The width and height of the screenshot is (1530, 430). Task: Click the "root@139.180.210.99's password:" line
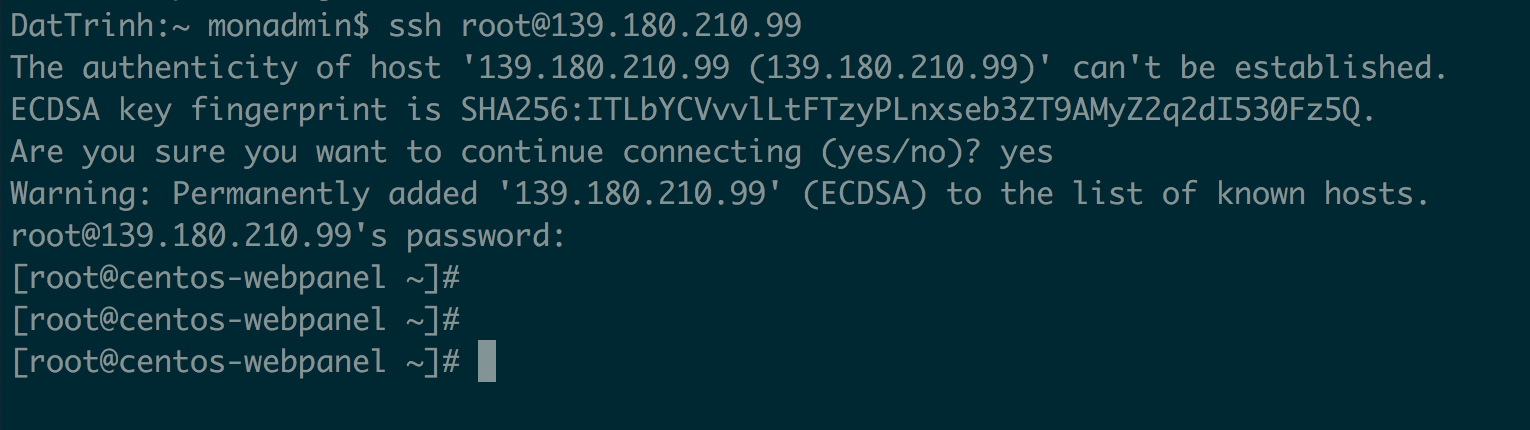(288, 237)
